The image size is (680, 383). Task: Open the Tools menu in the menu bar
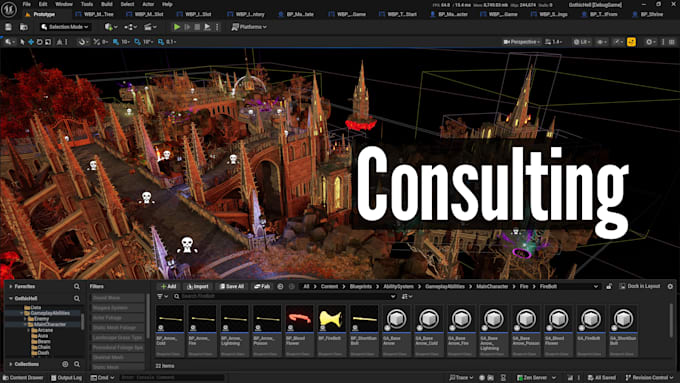coord(87,4)
